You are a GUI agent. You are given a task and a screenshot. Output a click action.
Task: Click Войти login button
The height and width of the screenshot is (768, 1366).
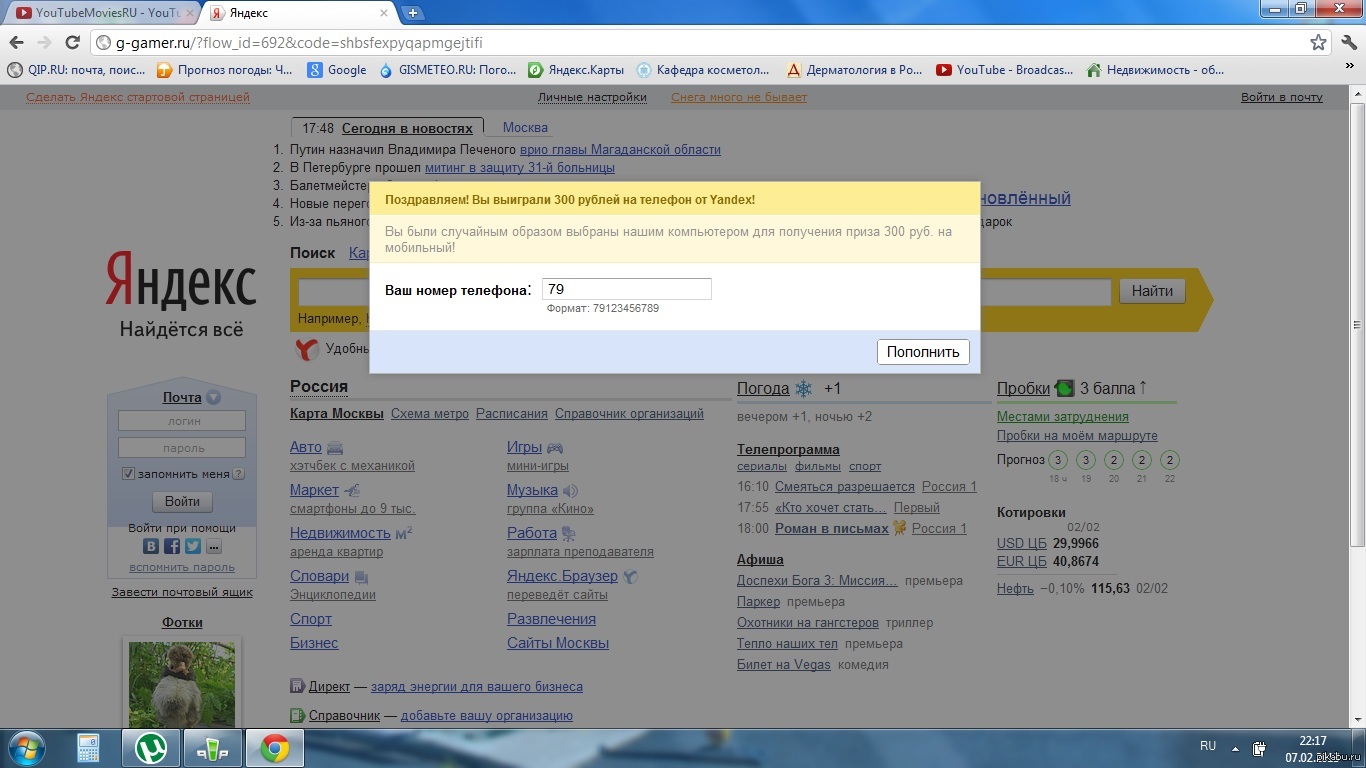point(182,502)
